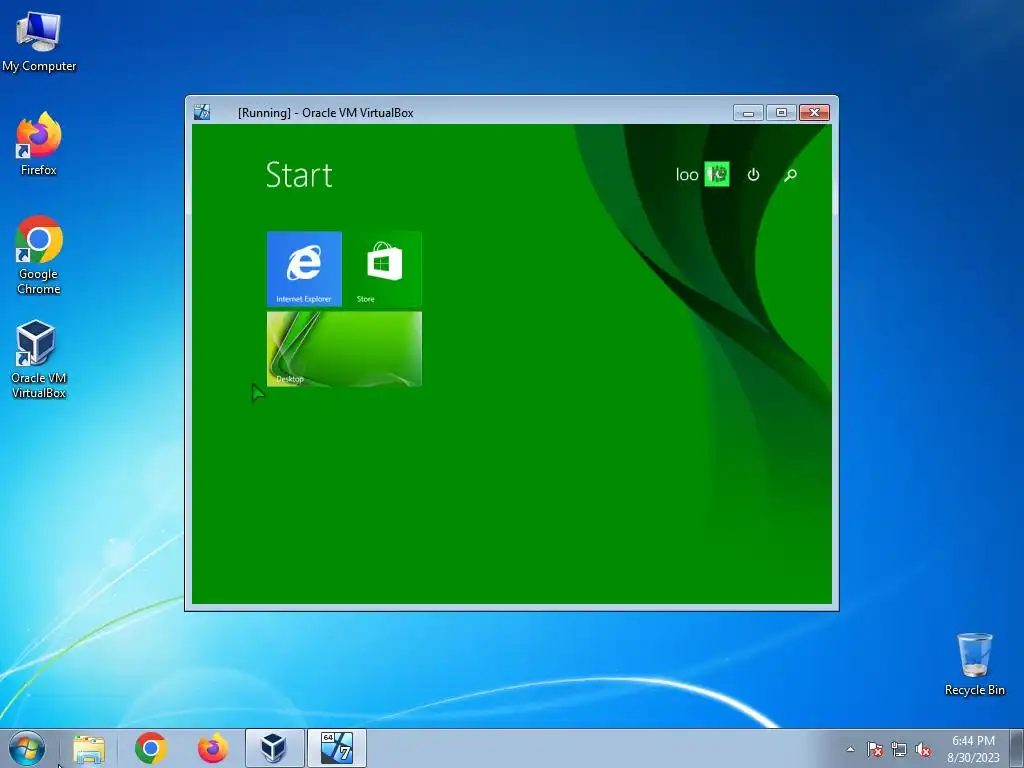Open the Store tile

click(385, 268)
